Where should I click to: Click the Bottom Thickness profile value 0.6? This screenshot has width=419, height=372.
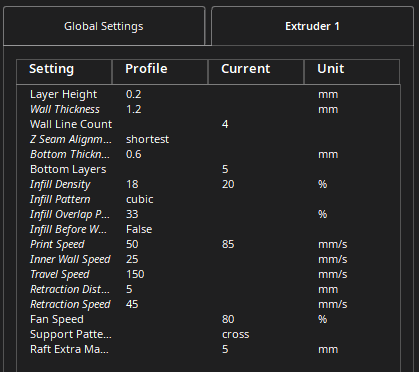click(x=134, y=154)
